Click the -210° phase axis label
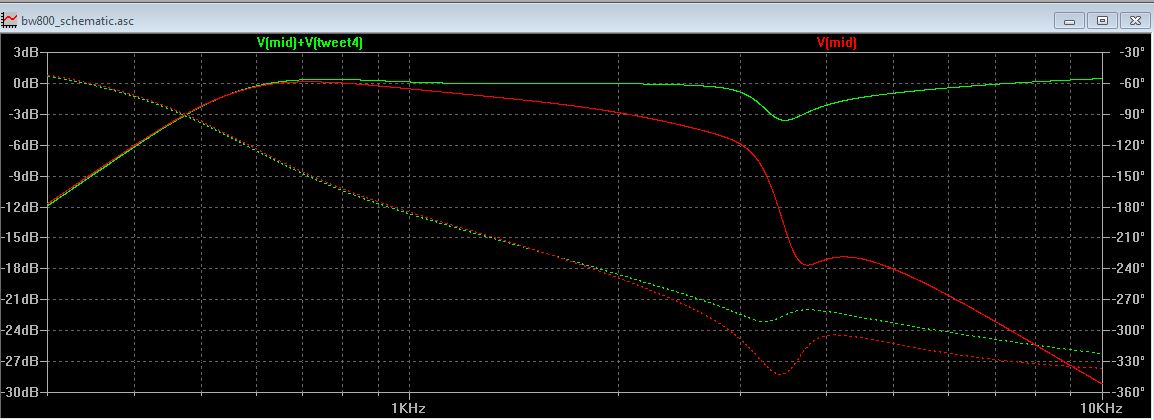The height and width of the screenshot is (420, 1154). click(1130, 238)
